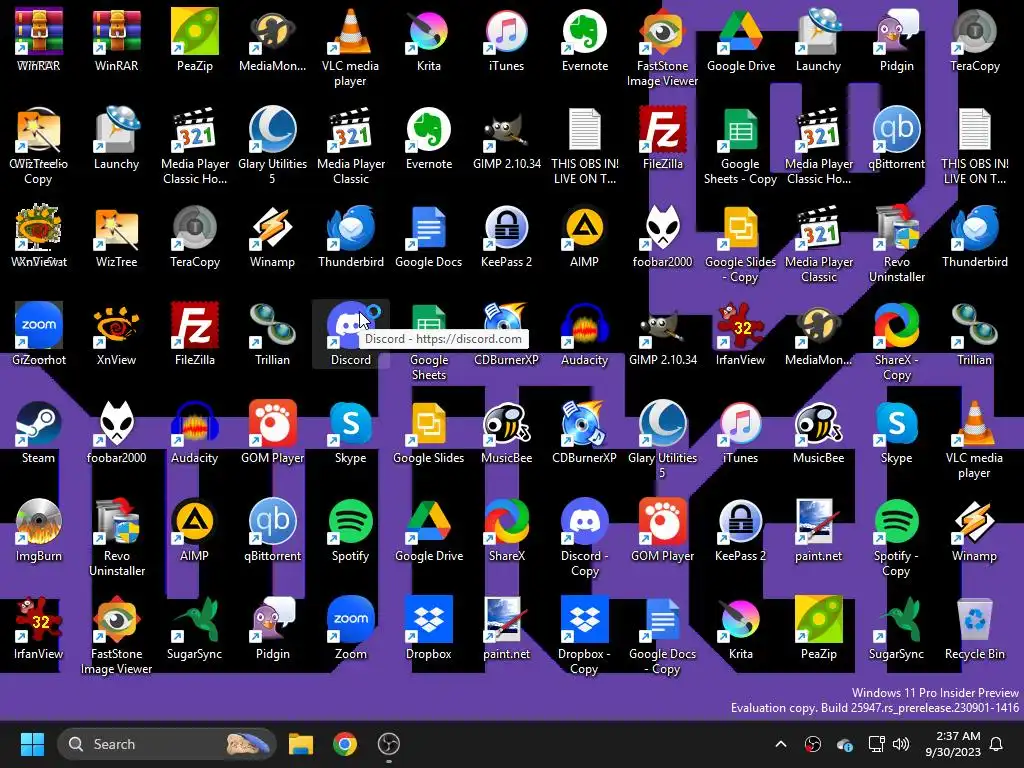Launch ImgBurn from the desktop

tap(39, 530)
